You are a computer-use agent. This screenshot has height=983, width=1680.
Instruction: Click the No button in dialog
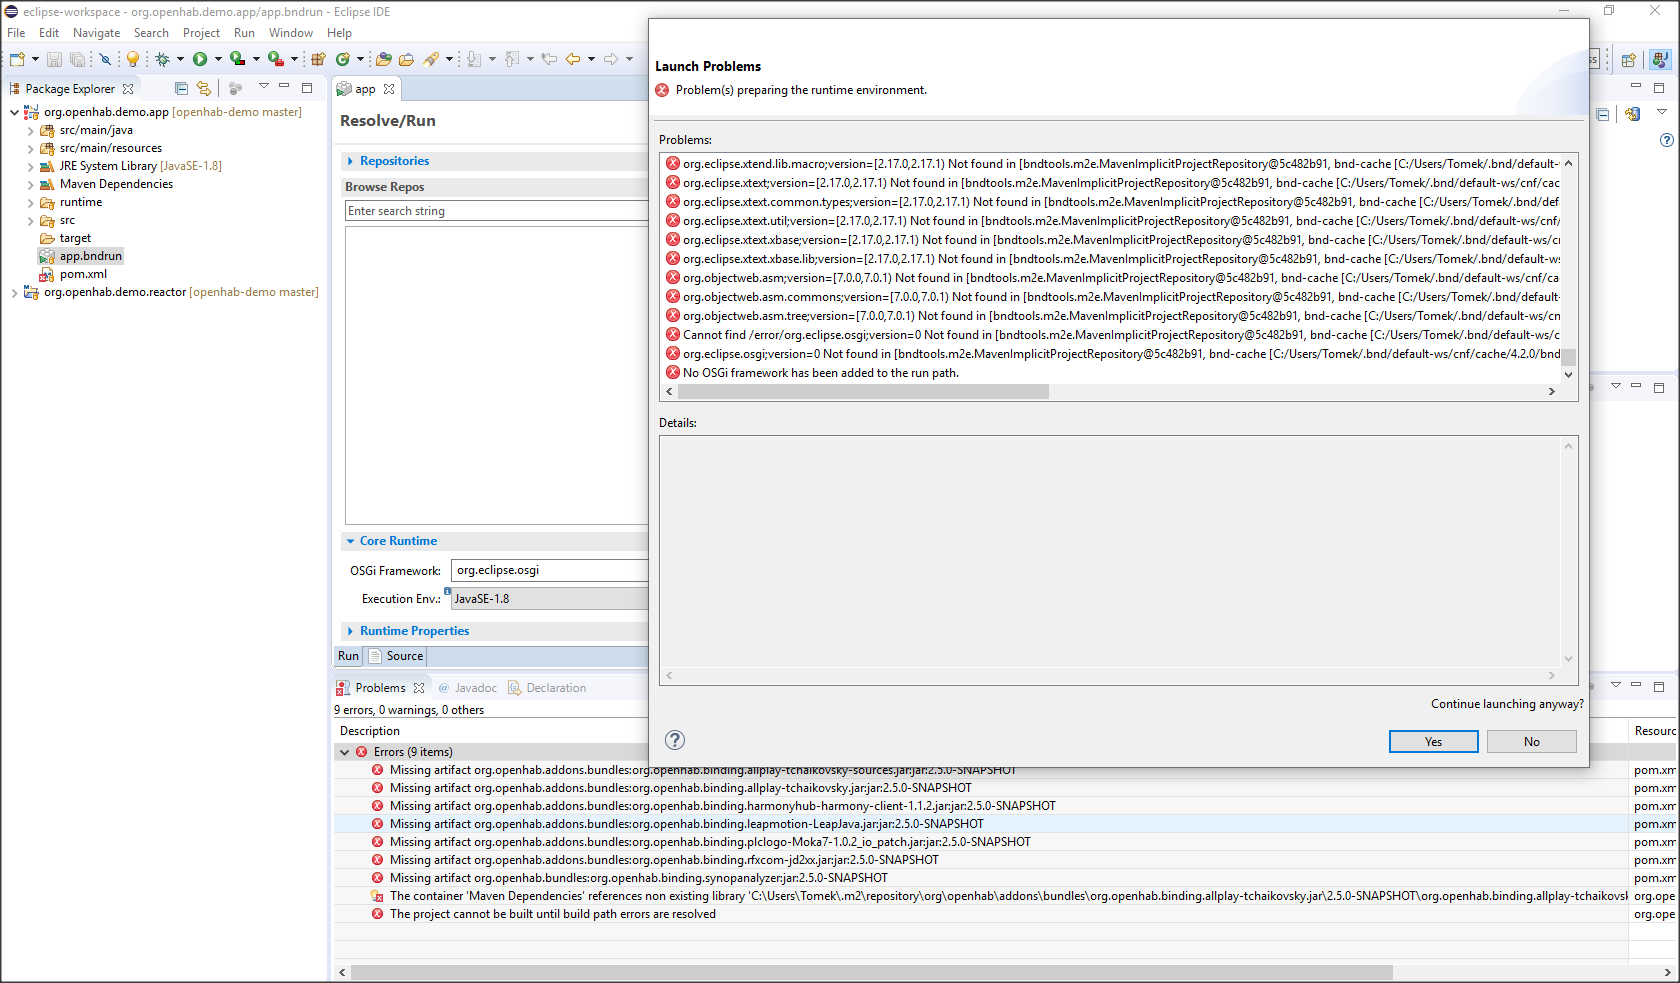tap(1531, 741)
